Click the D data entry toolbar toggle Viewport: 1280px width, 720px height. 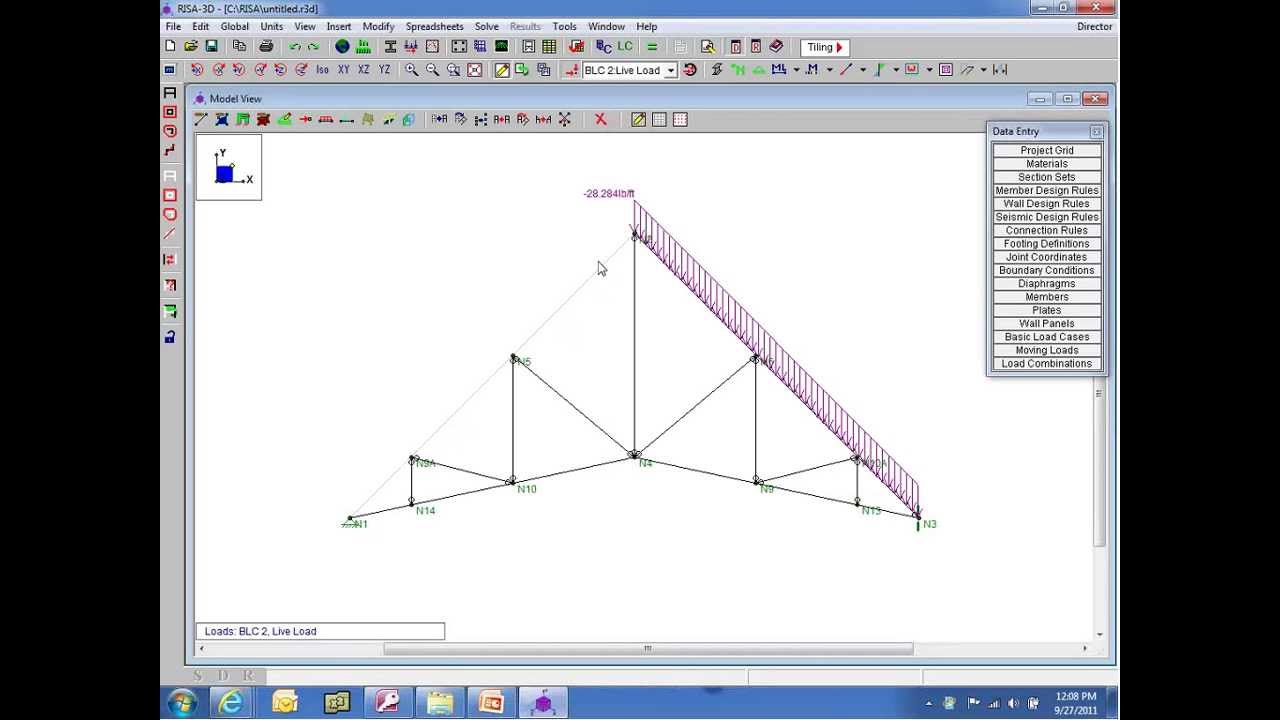(x=736, y=47)
